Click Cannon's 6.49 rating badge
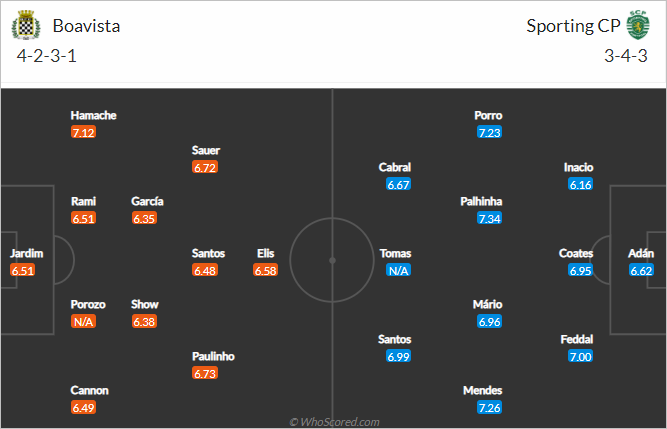 coord(83,407)
